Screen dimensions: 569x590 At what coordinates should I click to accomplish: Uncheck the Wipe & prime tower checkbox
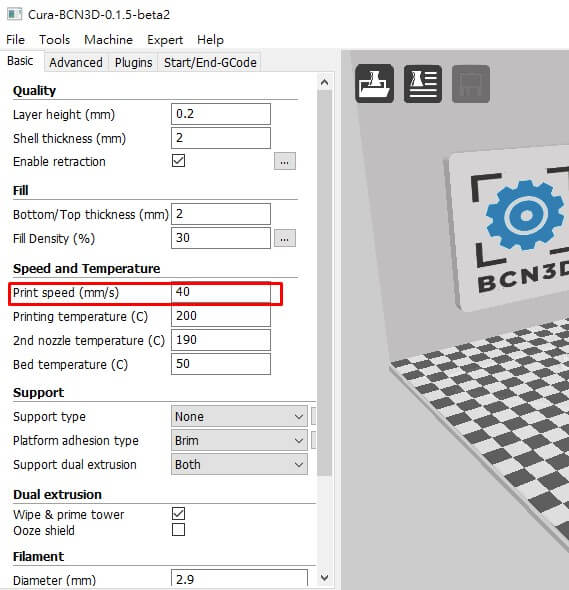pyautogui.click(x=178, y=514)
